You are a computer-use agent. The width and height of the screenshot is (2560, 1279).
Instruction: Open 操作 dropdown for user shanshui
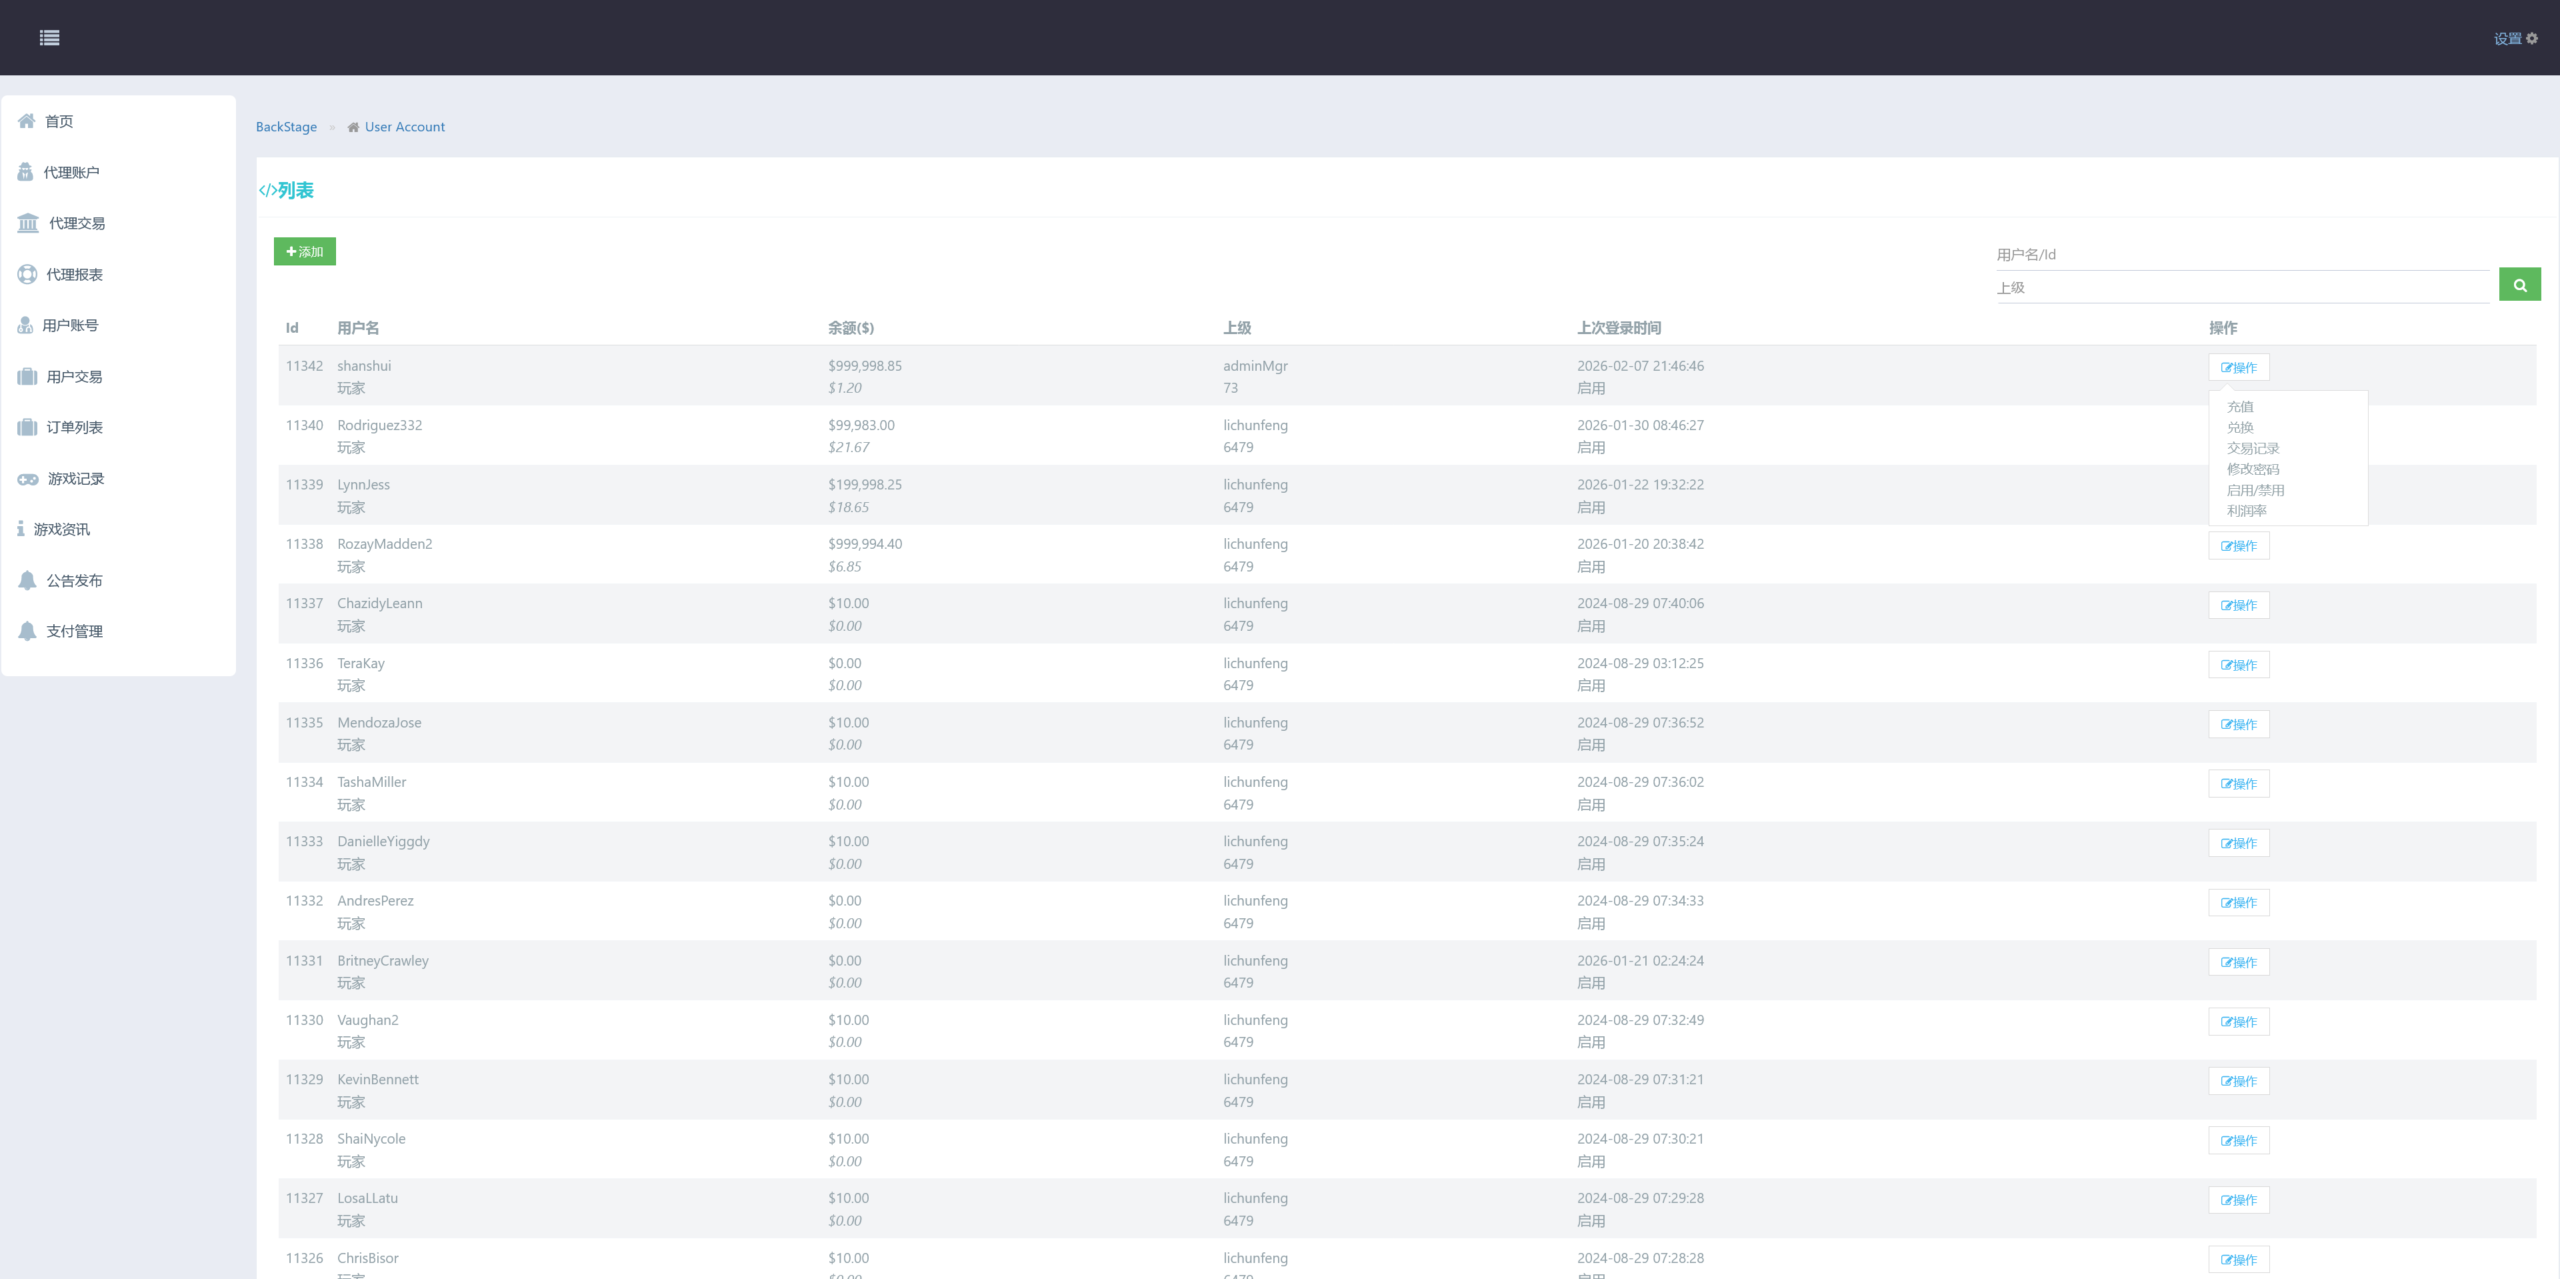[x=2238, y=368]
